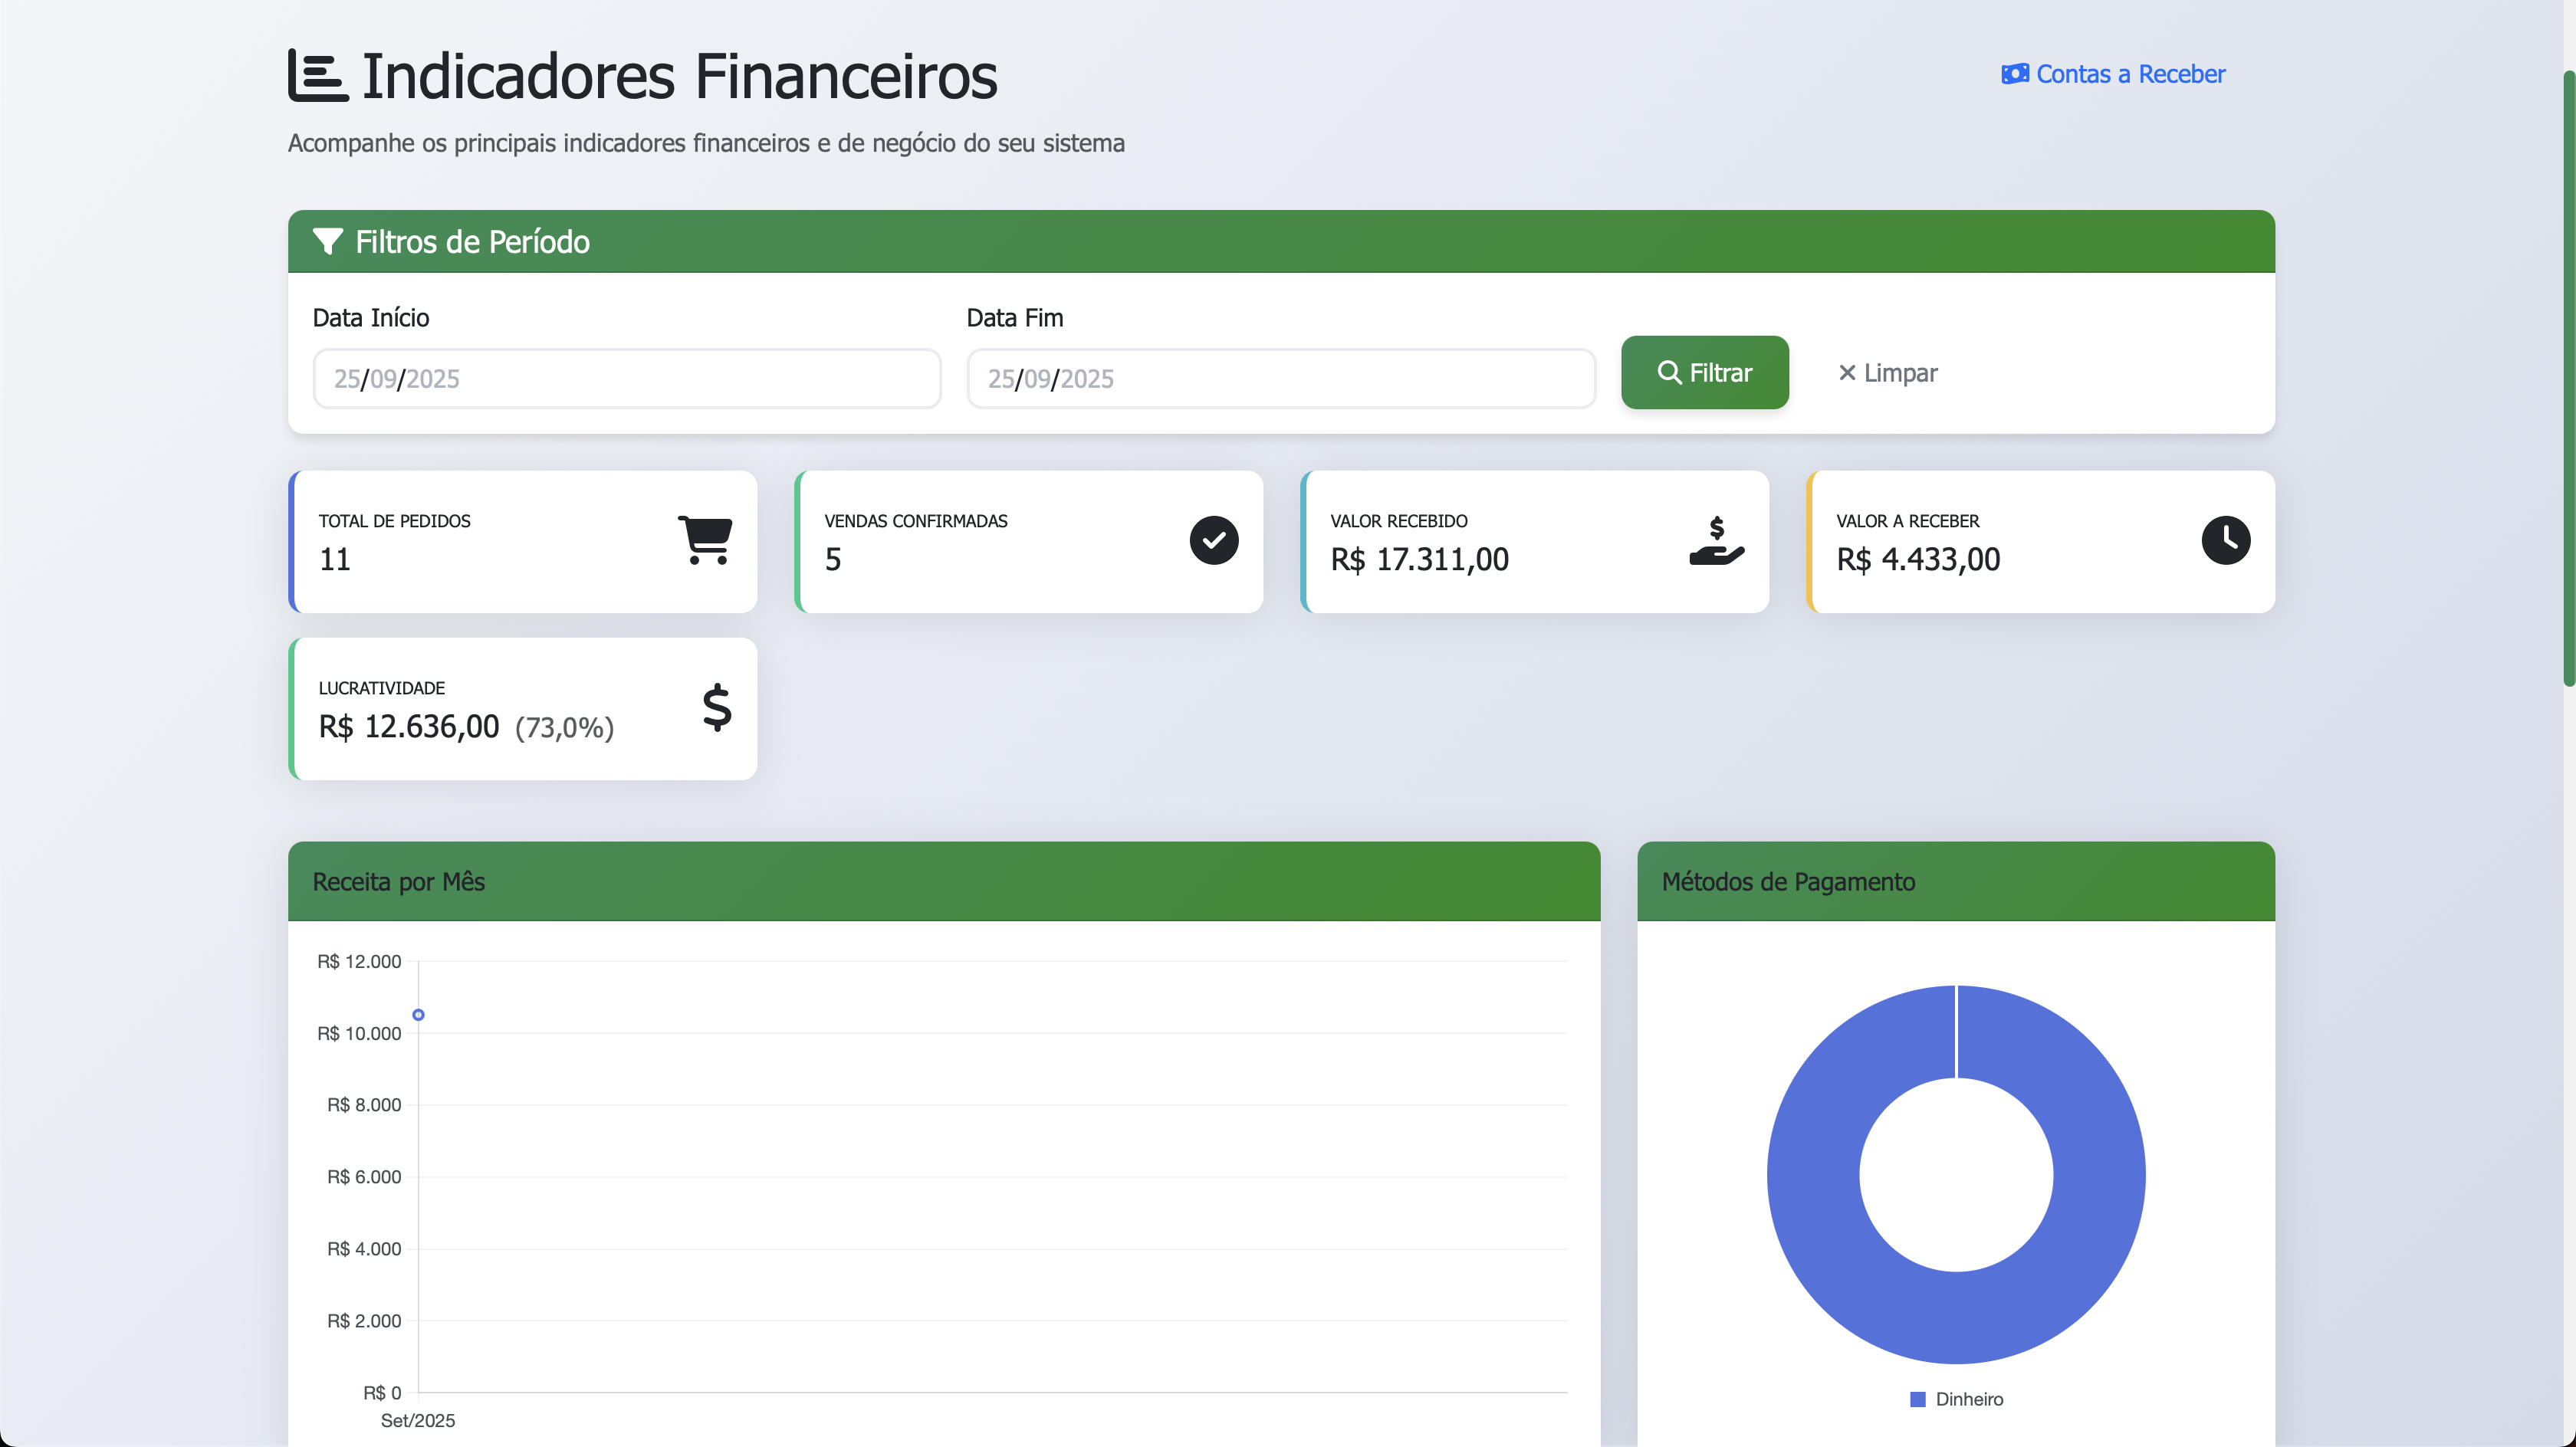Click the hand-with-dollar icon on Valor Recebido
Screen dimensions: 2576x1447
pos(1717,540)
